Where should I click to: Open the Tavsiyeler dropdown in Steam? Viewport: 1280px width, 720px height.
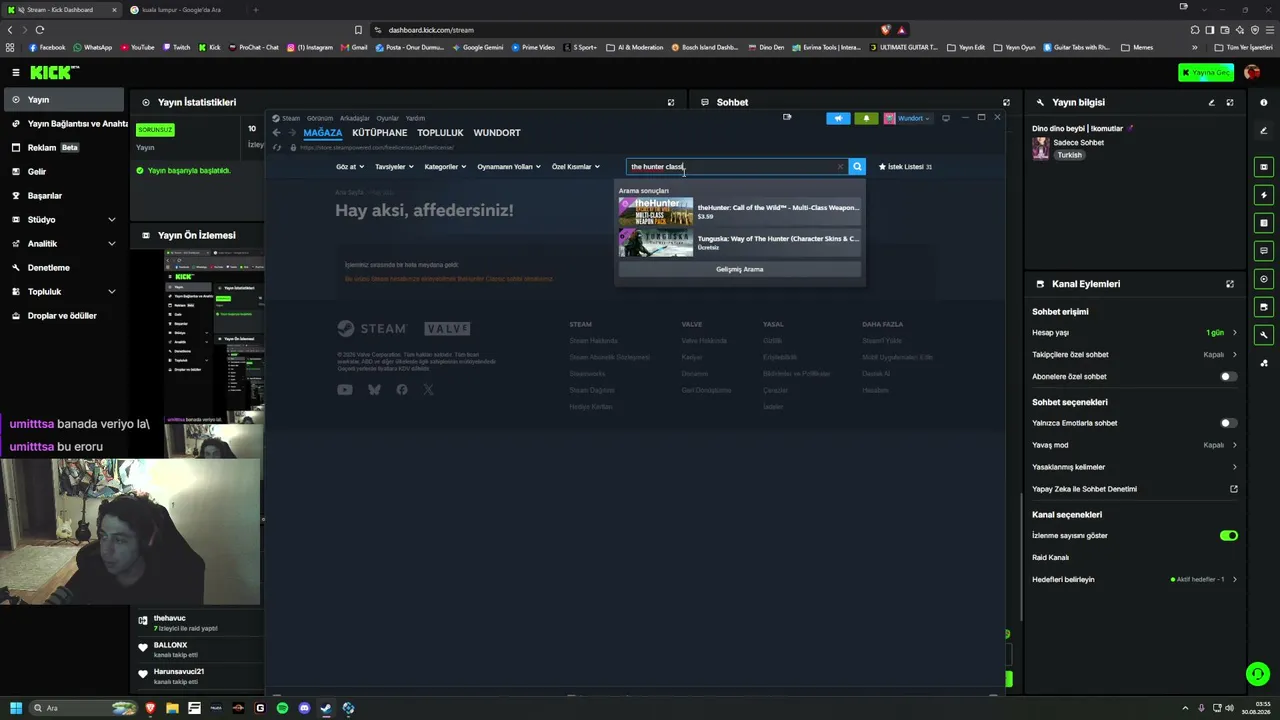point(394,167)
